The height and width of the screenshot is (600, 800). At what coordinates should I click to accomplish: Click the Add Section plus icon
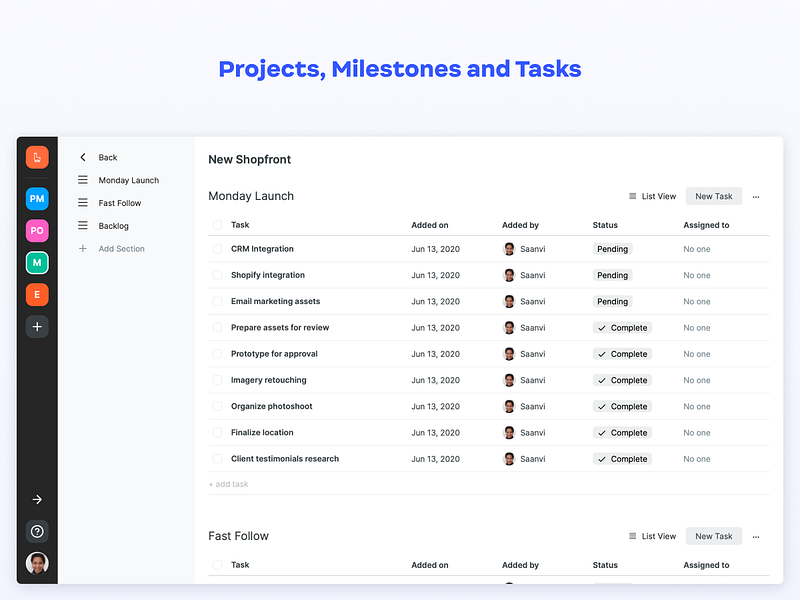(83, 248)
